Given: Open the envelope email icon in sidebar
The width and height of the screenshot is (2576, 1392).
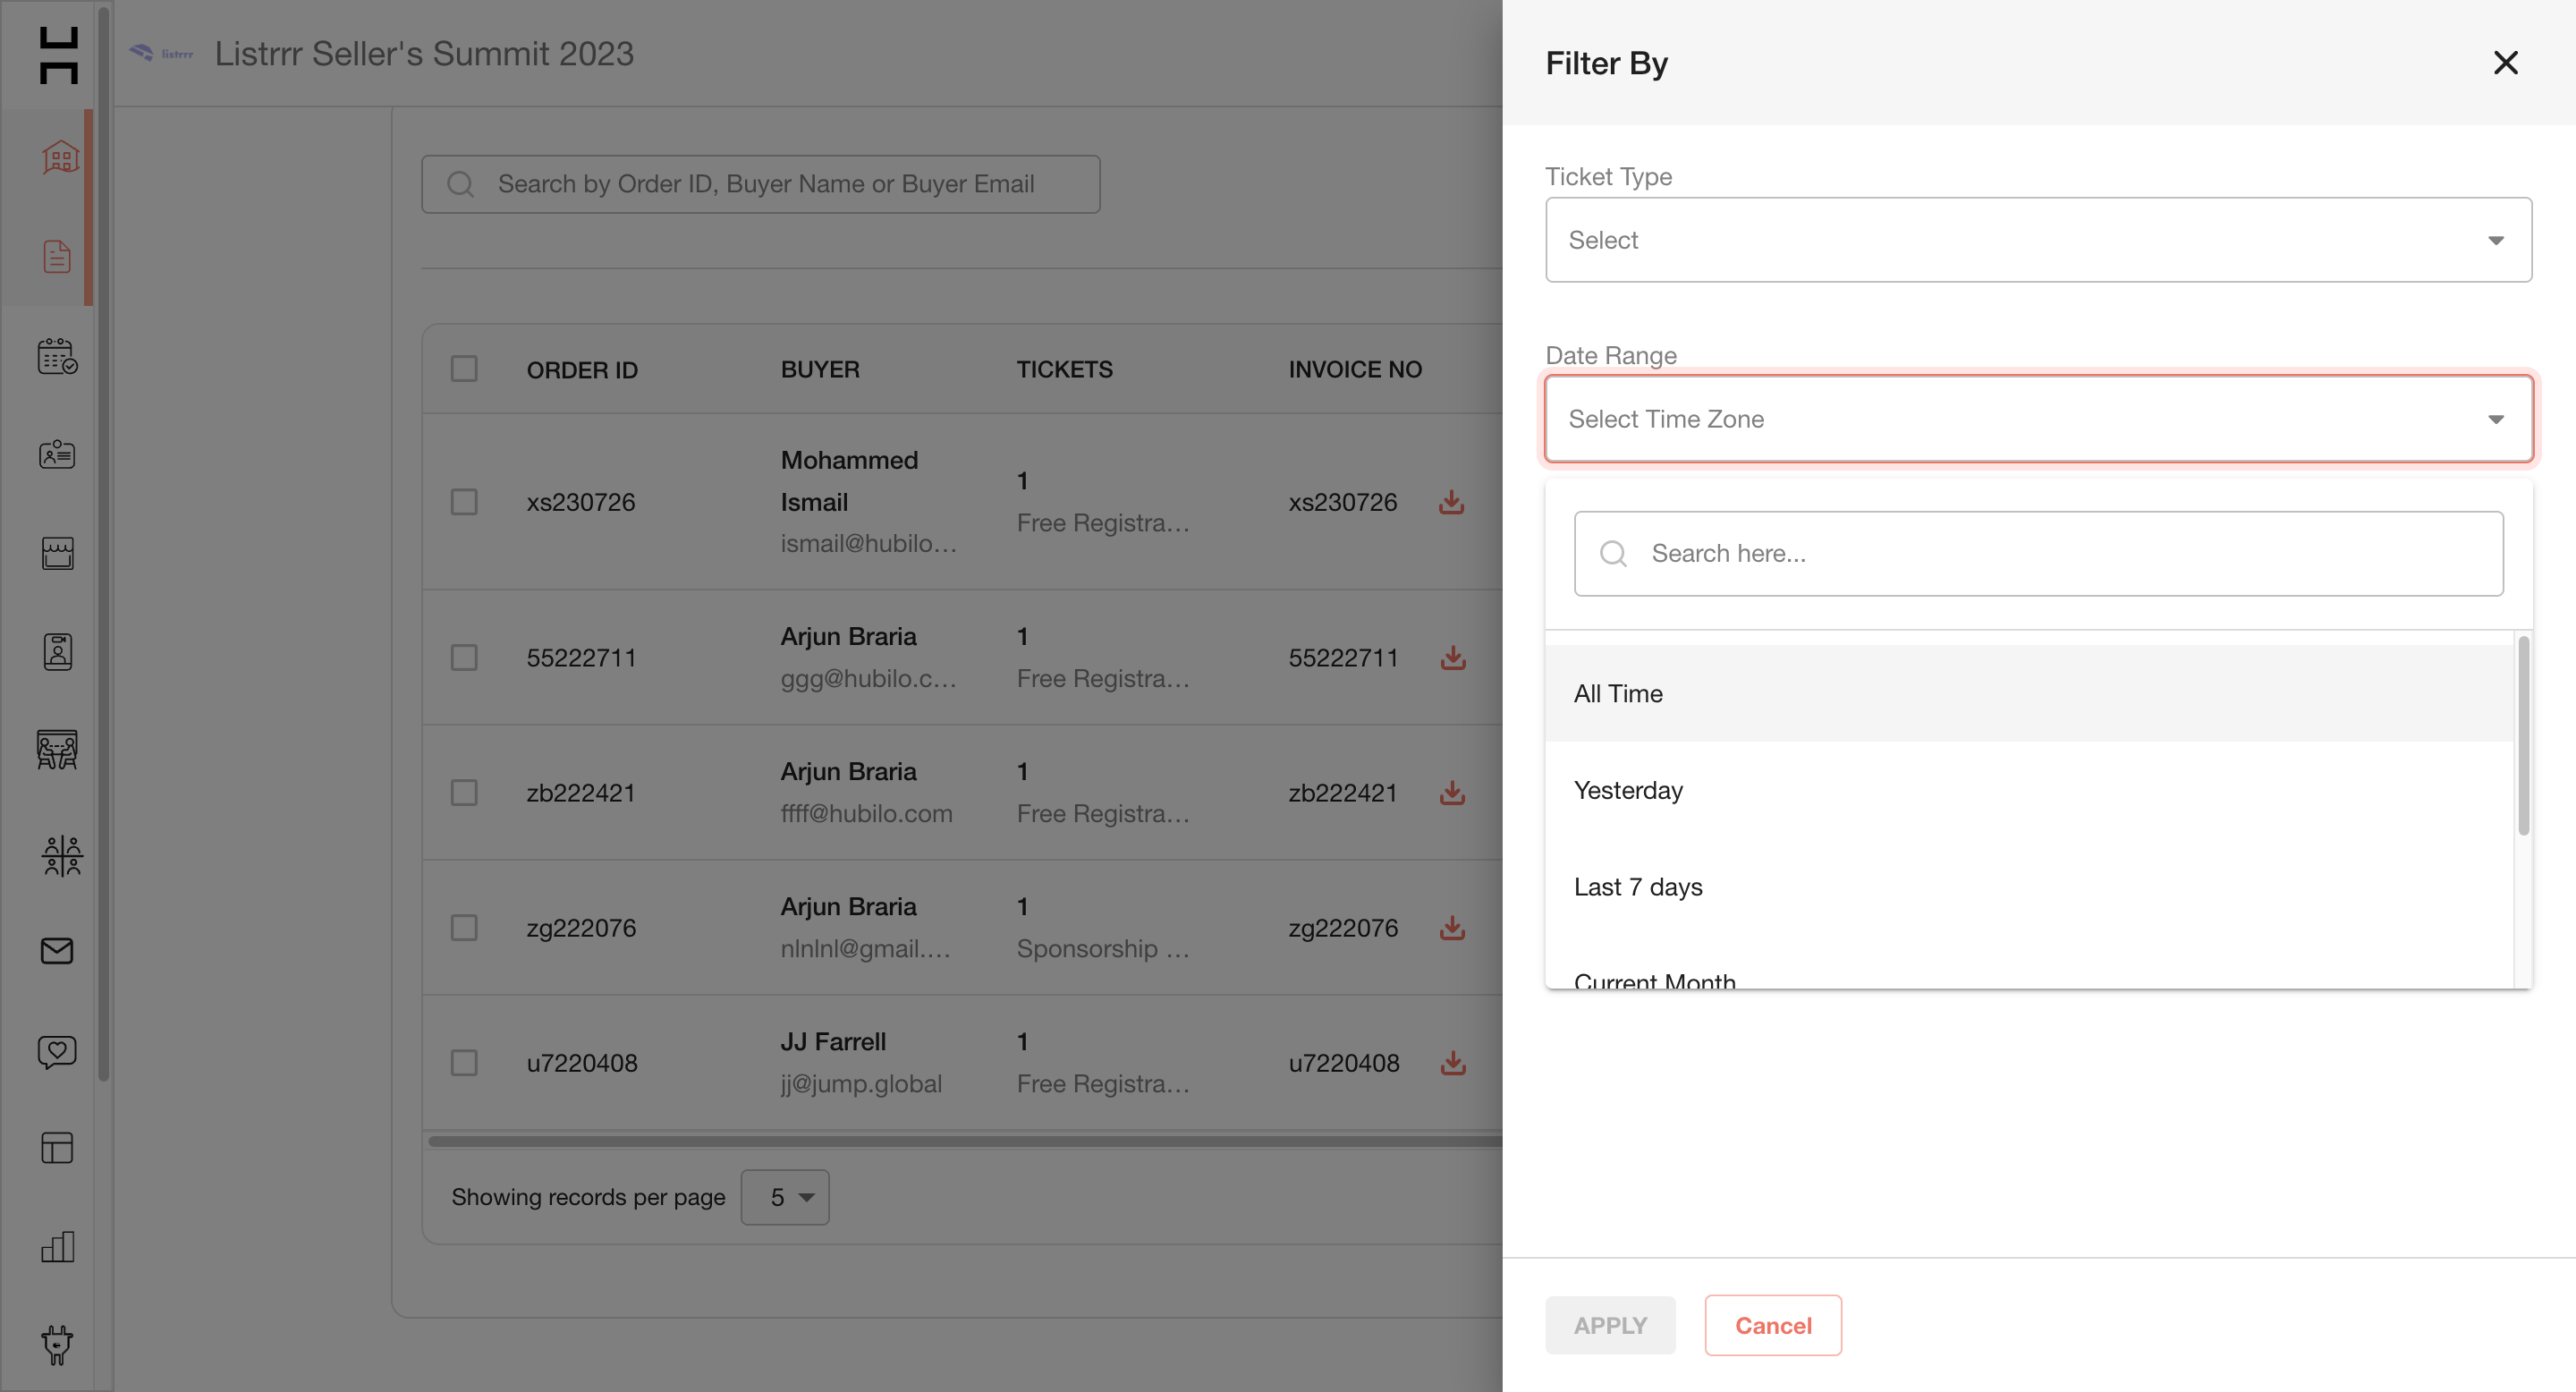Looking at the screenshot, I should 58,951.
